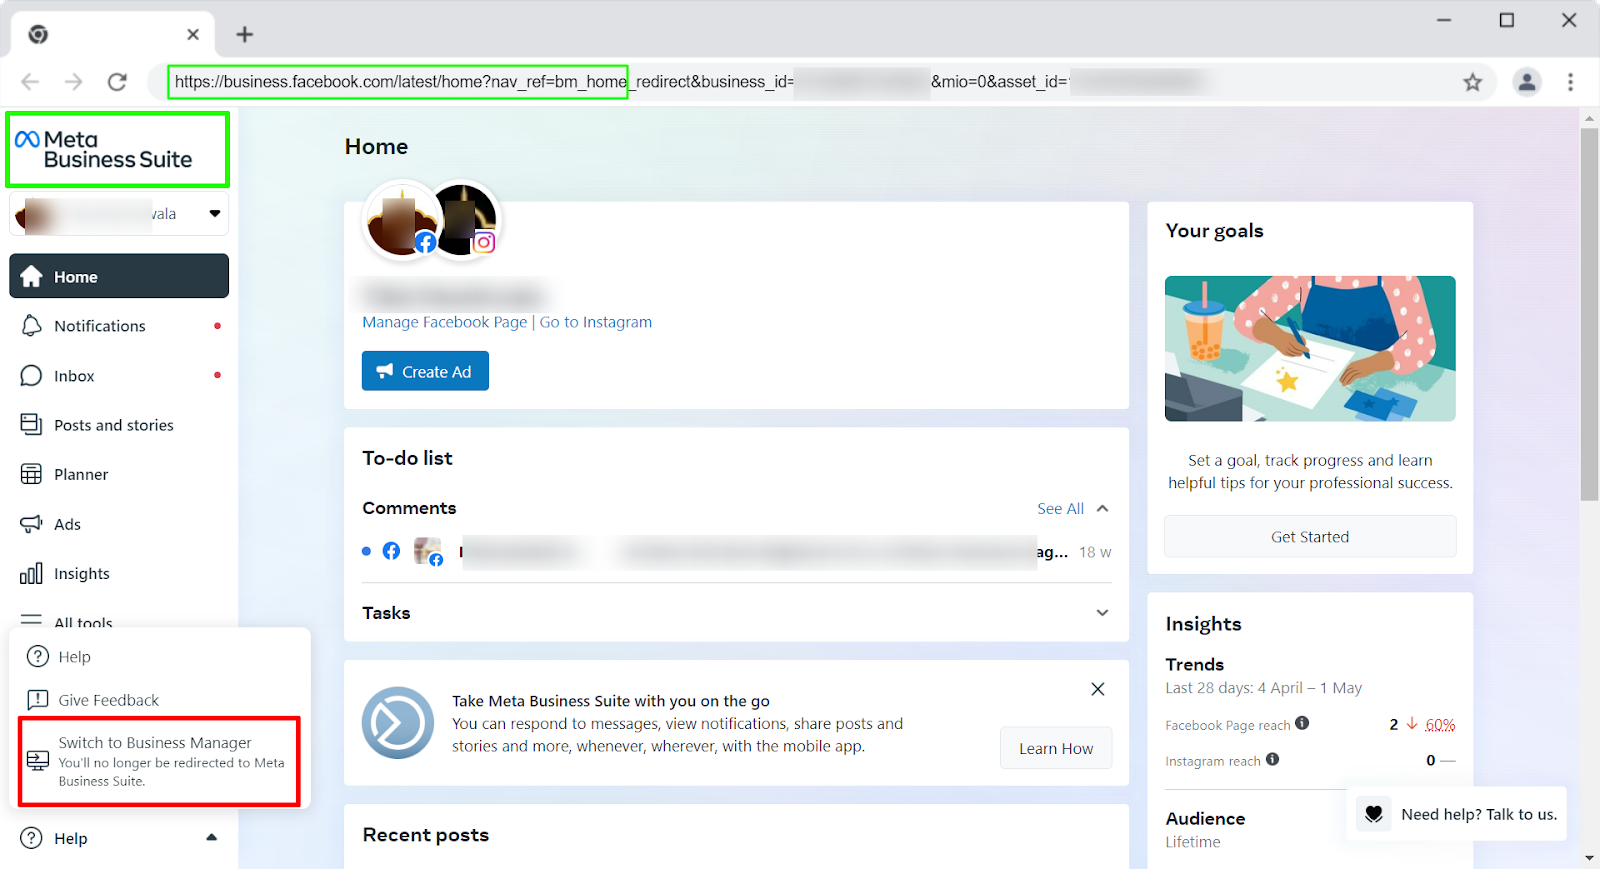Open the browser three-dot menu
This screenshot has width=1600, height=869.
1571,82
